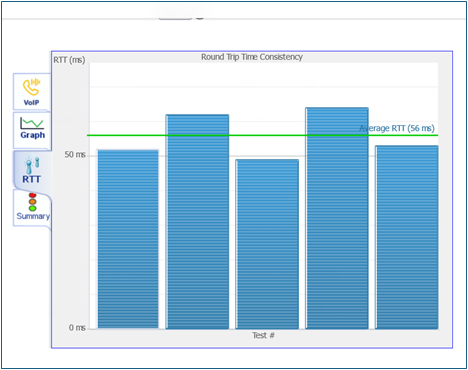Image resolution: width=468 pixels, height=370 pixels.
Task: Click the green average RTT line
Action: point(262,135)
